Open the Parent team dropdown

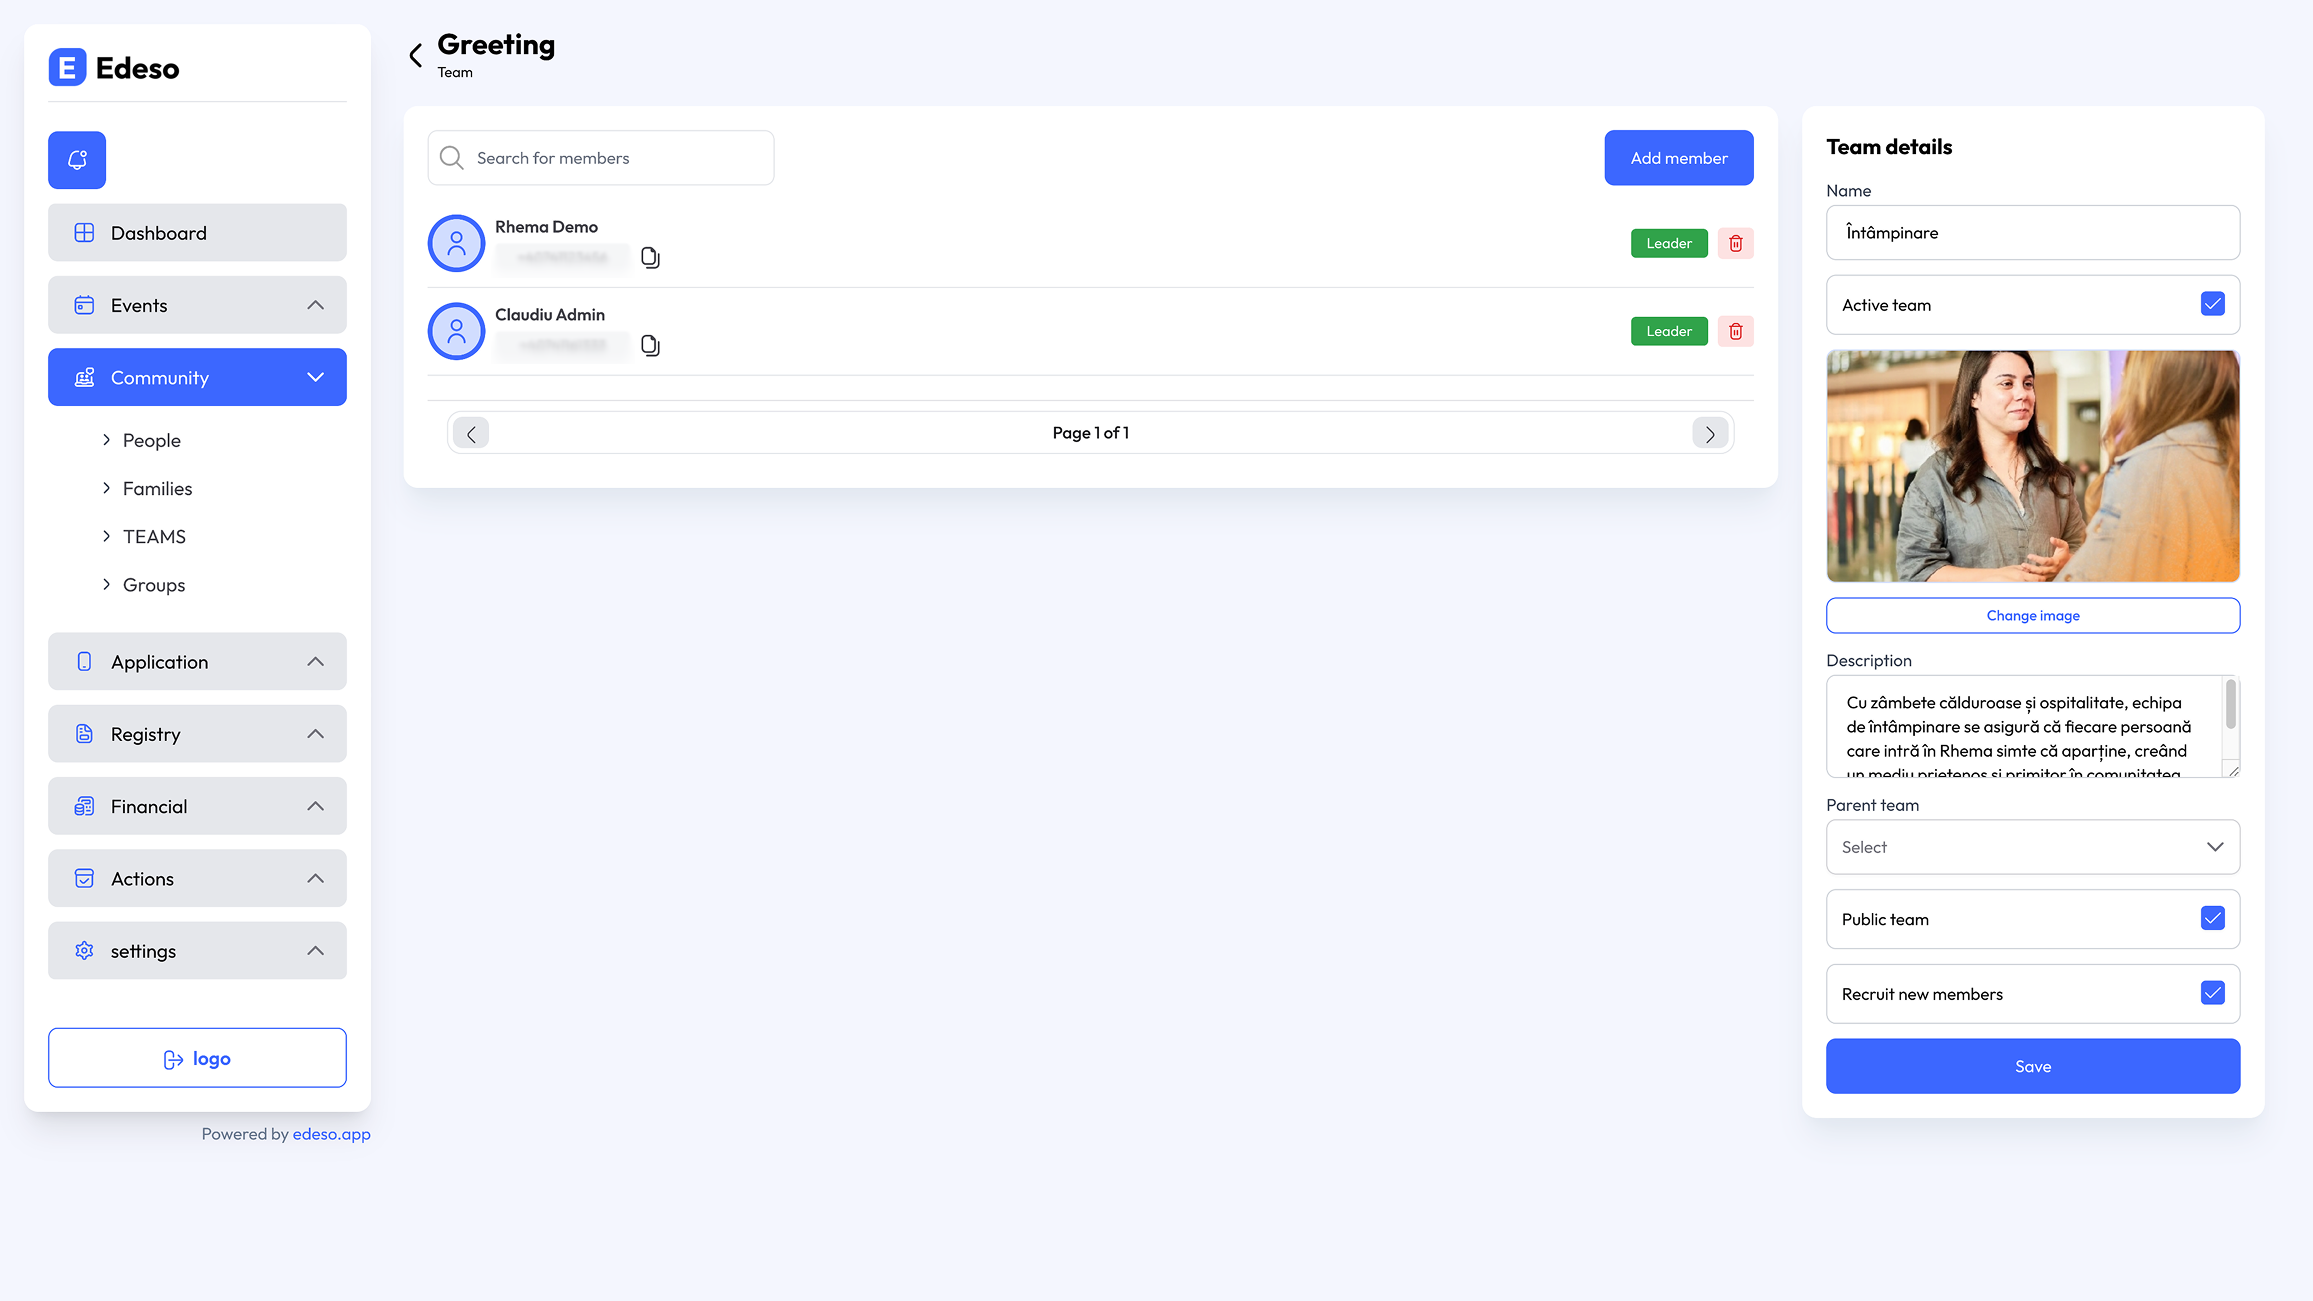(2032, 847)
